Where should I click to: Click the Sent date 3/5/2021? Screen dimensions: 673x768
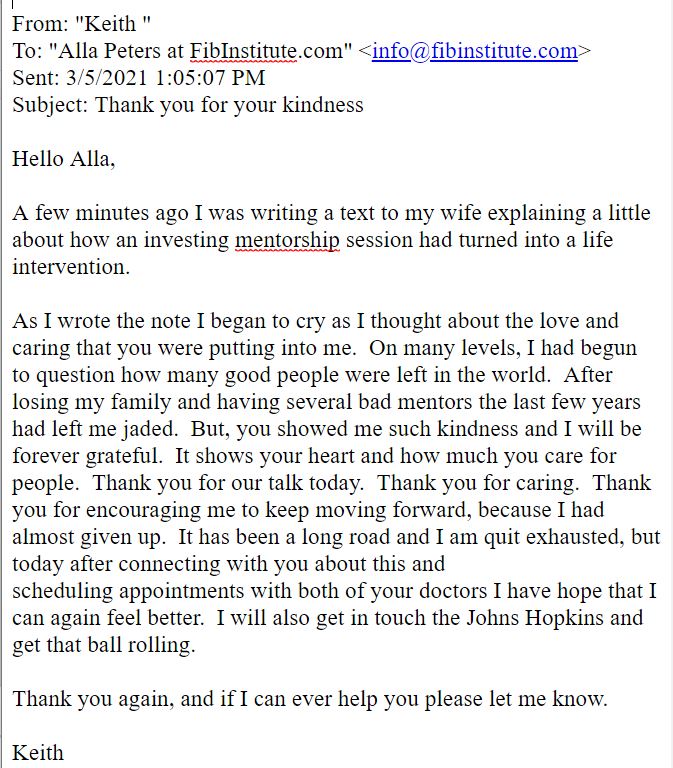click(106, 78)
